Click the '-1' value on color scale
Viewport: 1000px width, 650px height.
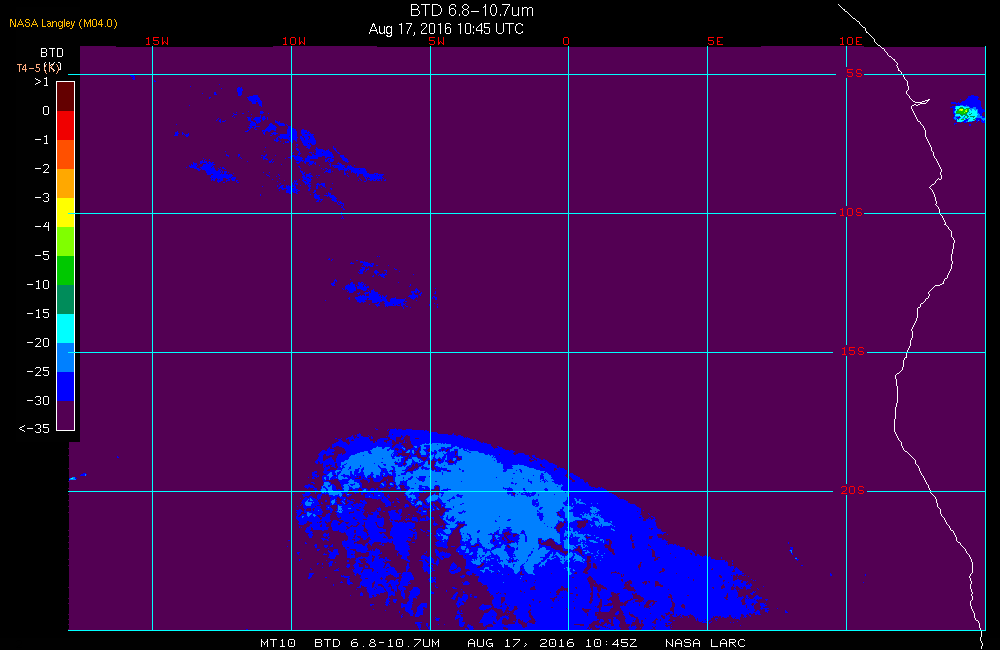[x=41, y=140]
